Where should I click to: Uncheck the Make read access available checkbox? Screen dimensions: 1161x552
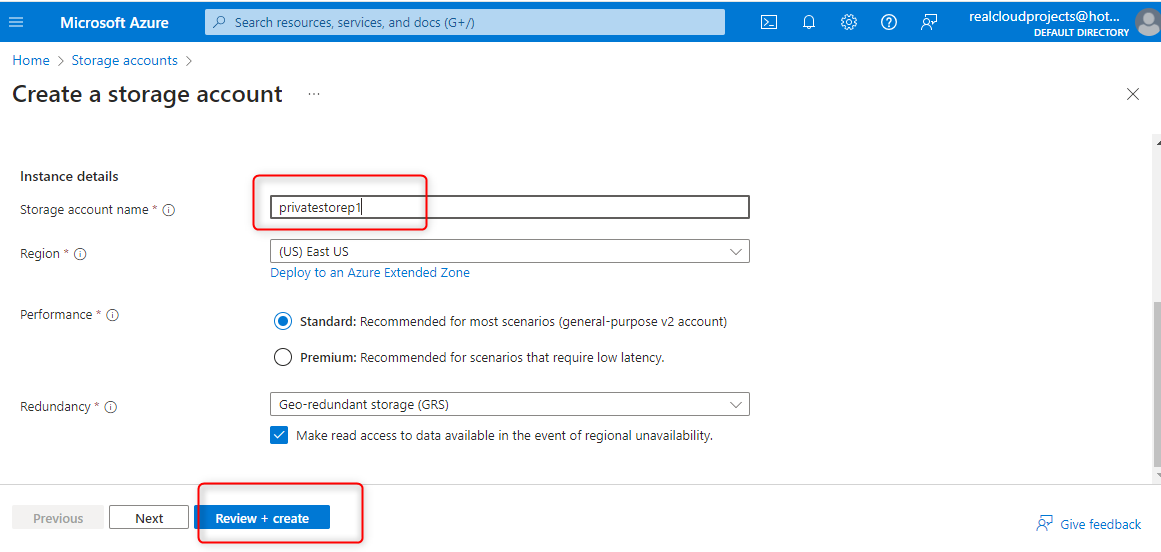pos(279,436)
